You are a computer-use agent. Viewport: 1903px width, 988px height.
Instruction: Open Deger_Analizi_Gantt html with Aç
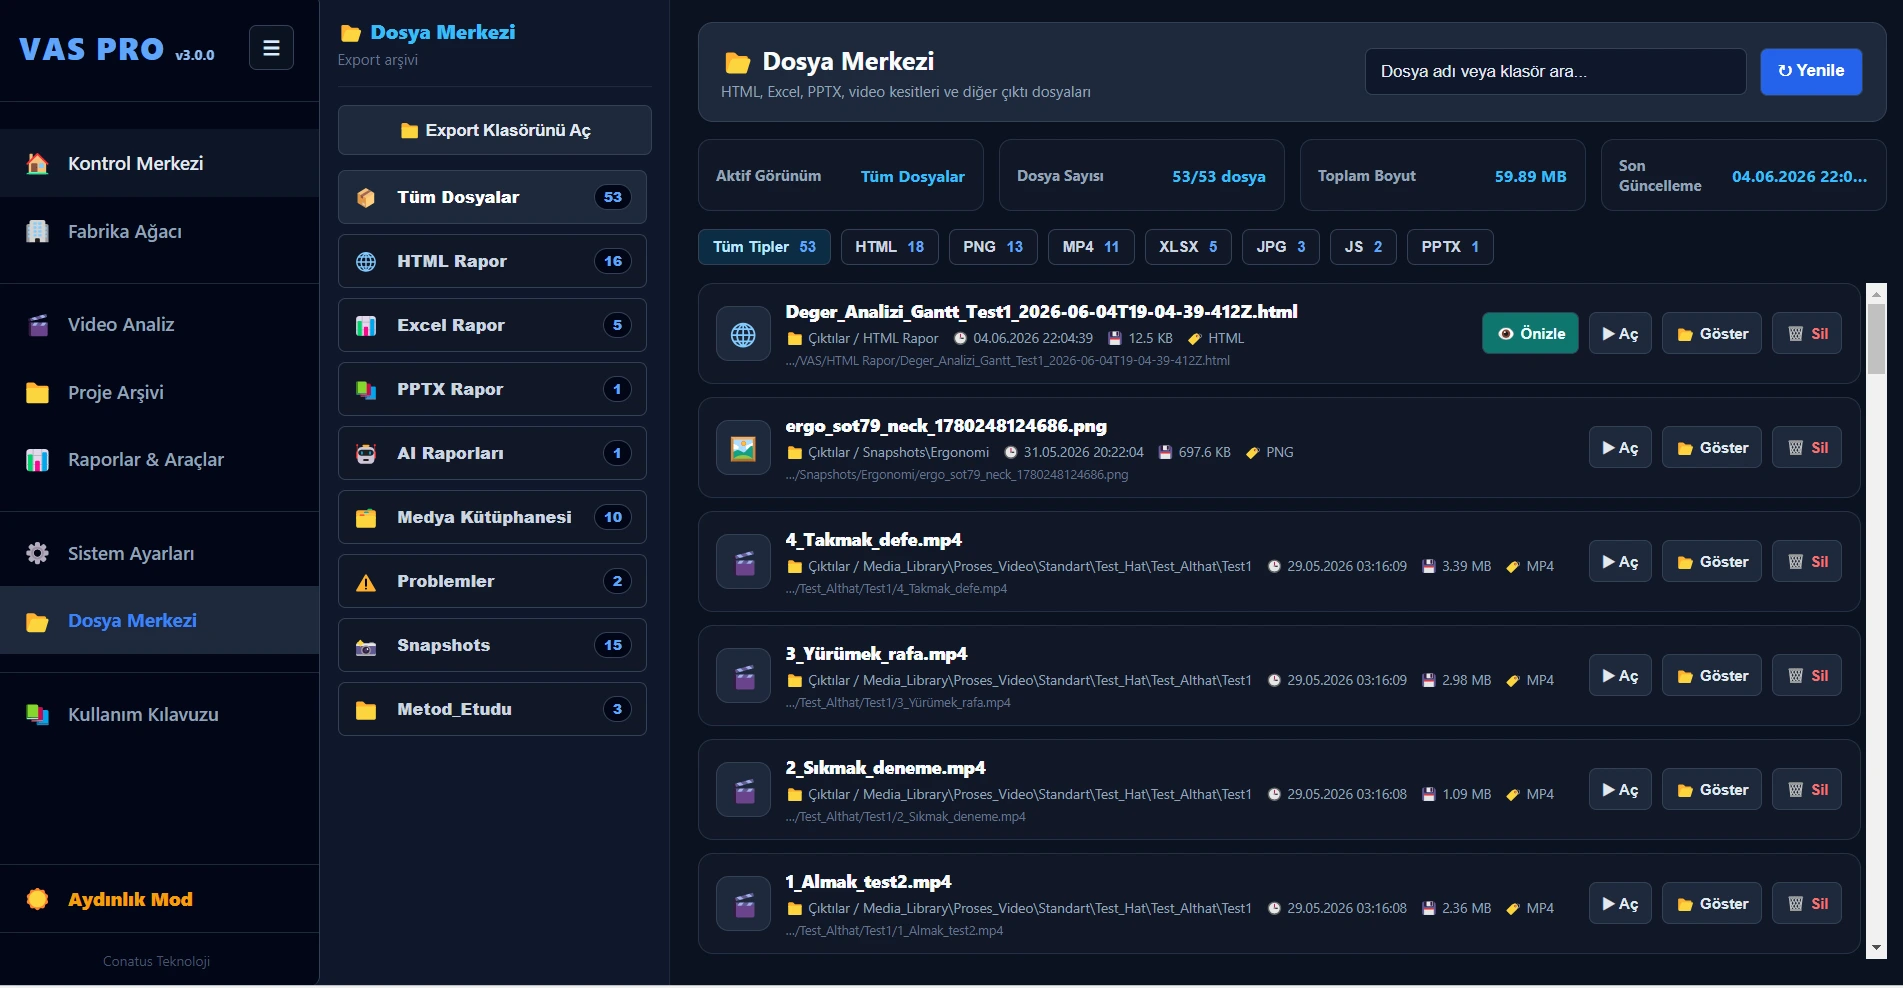click(1620, 333)
